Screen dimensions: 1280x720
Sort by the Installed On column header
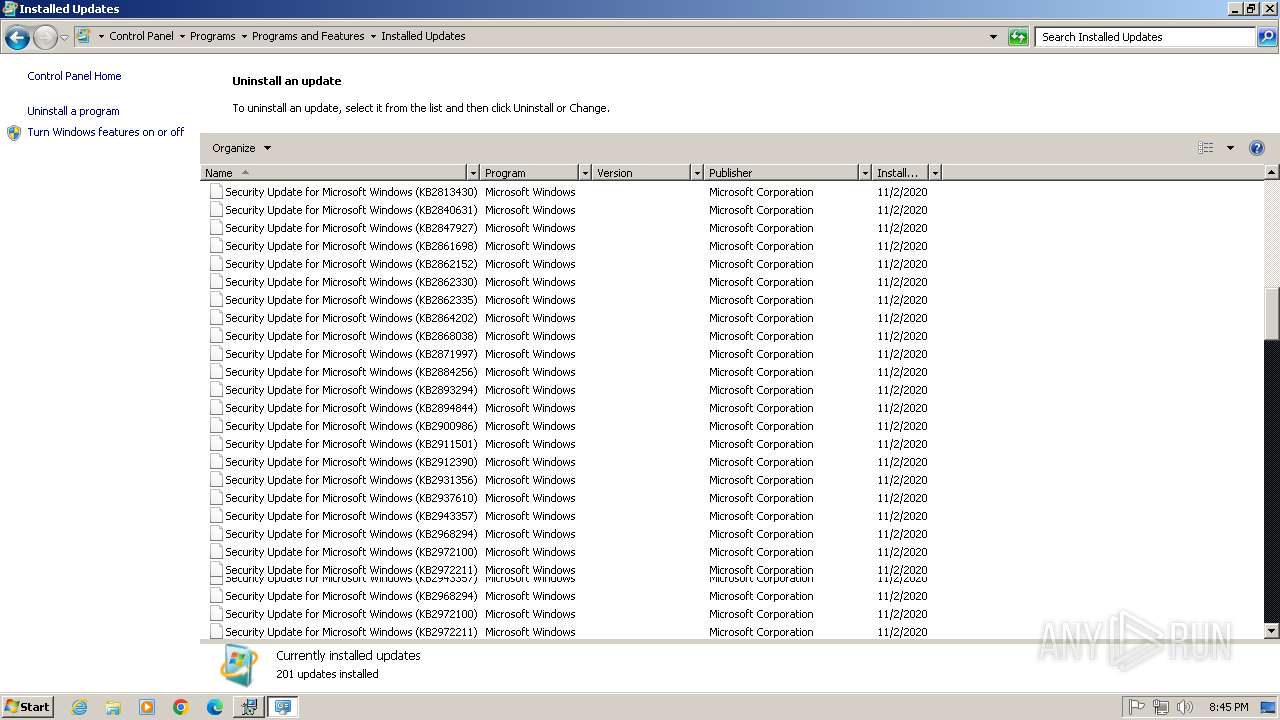(x=901, y=173)
